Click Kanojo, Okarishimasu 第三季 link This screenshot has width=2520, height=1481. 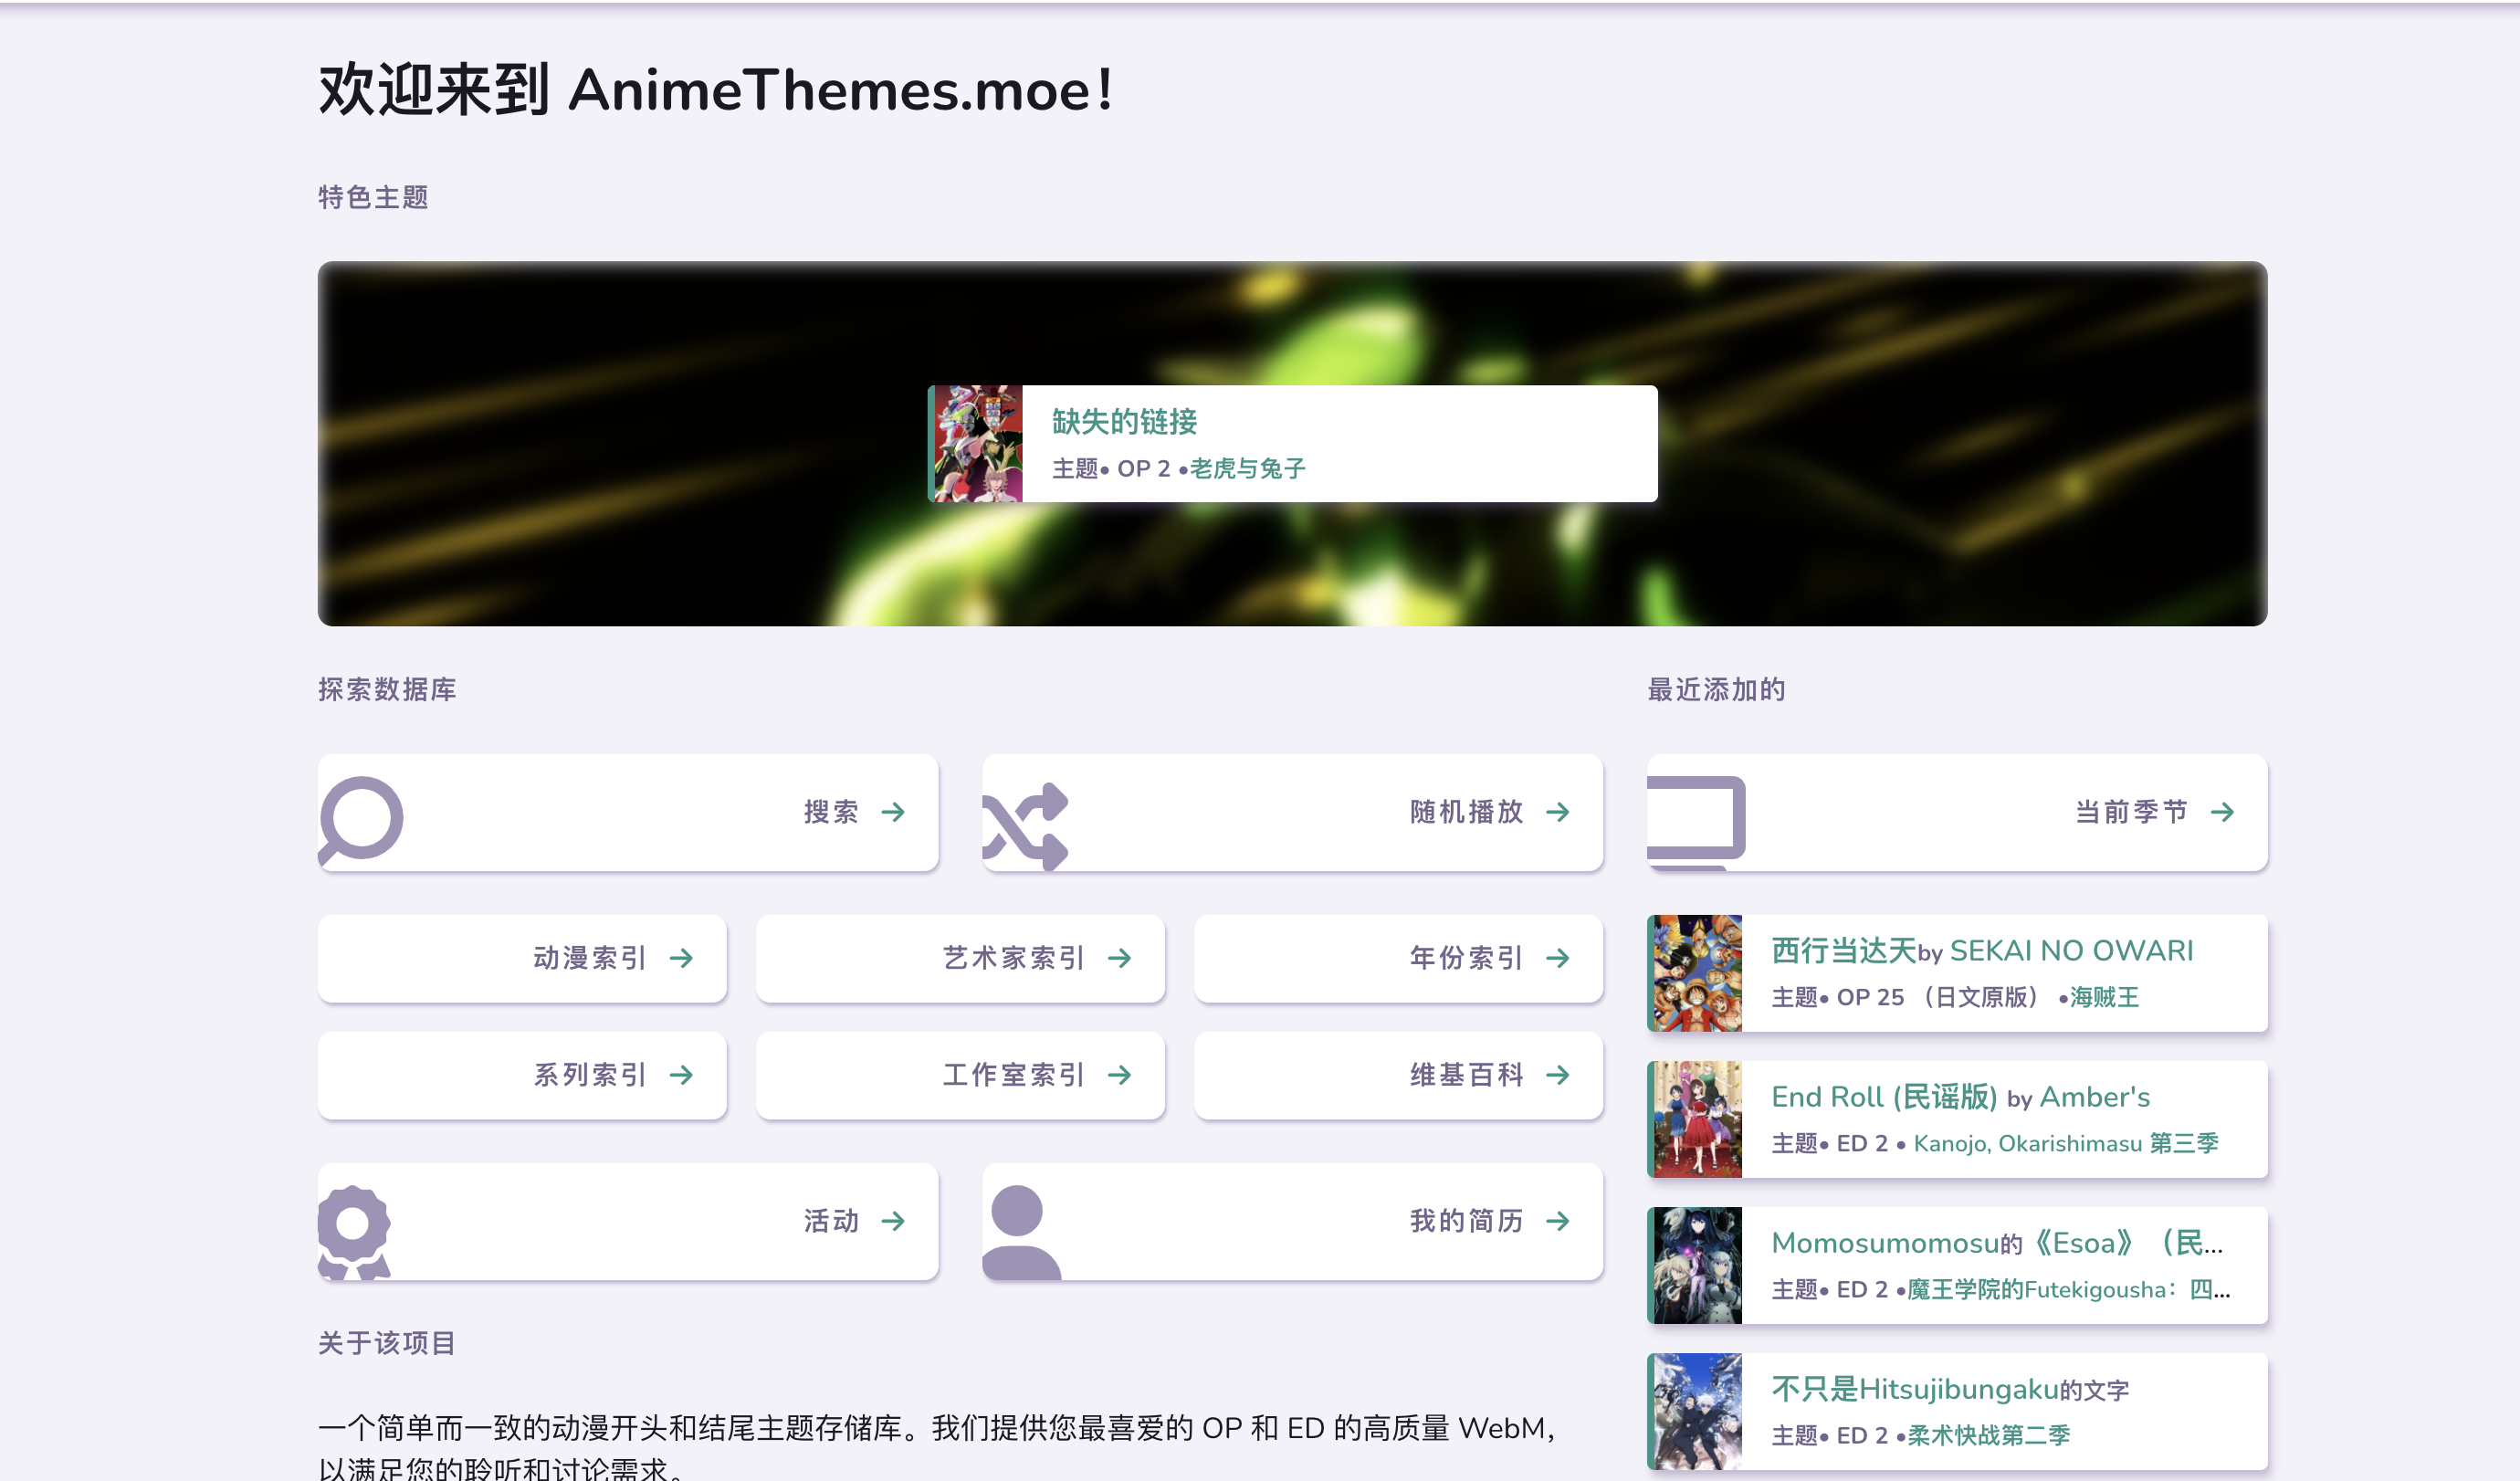click(x=2066, y=1143)
